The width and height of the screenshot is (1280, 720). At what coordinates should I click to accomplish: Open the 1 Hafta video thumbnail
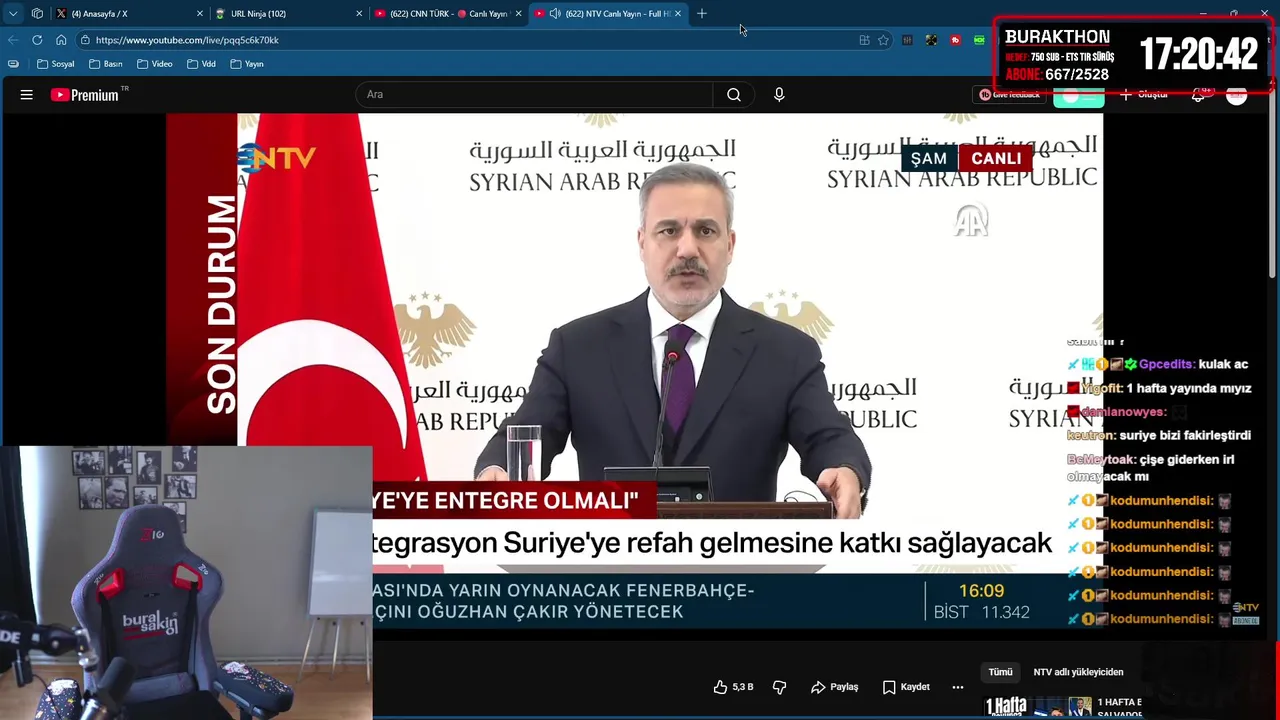coord(1038,708)
